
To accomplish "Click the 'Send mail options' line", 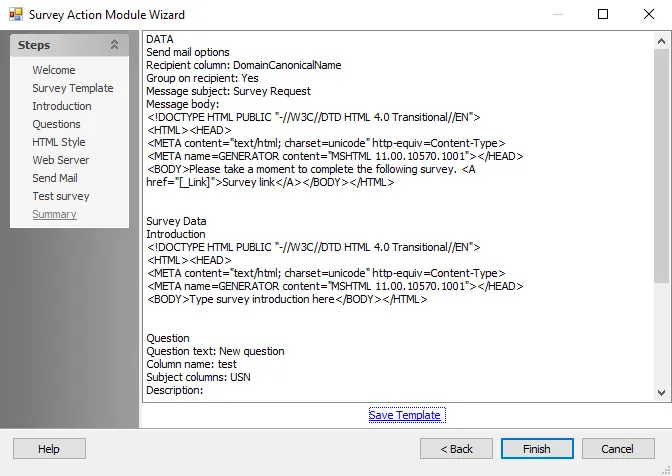I will point(188,52).
